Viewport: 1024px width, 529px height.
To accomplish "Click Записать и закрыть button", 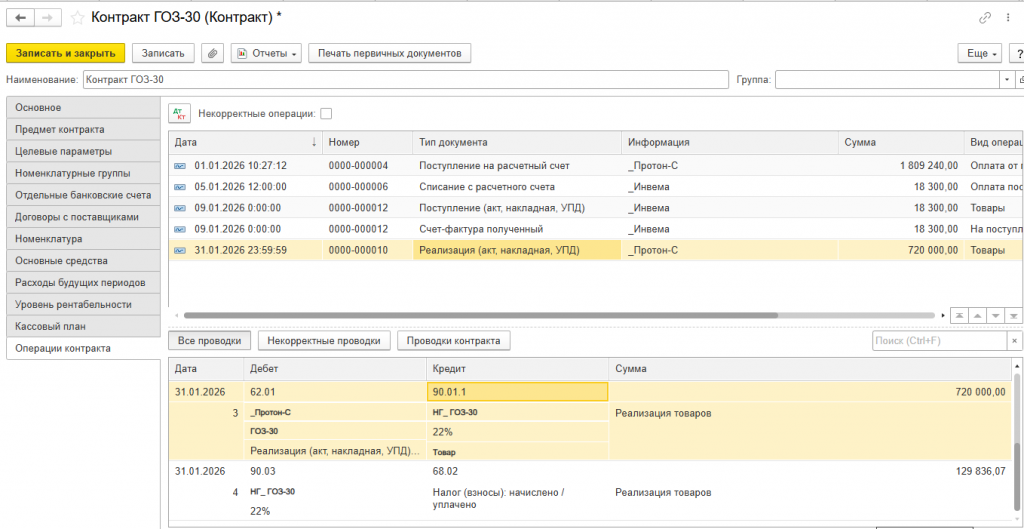I will pyautogui.click(x=65, y=53).
